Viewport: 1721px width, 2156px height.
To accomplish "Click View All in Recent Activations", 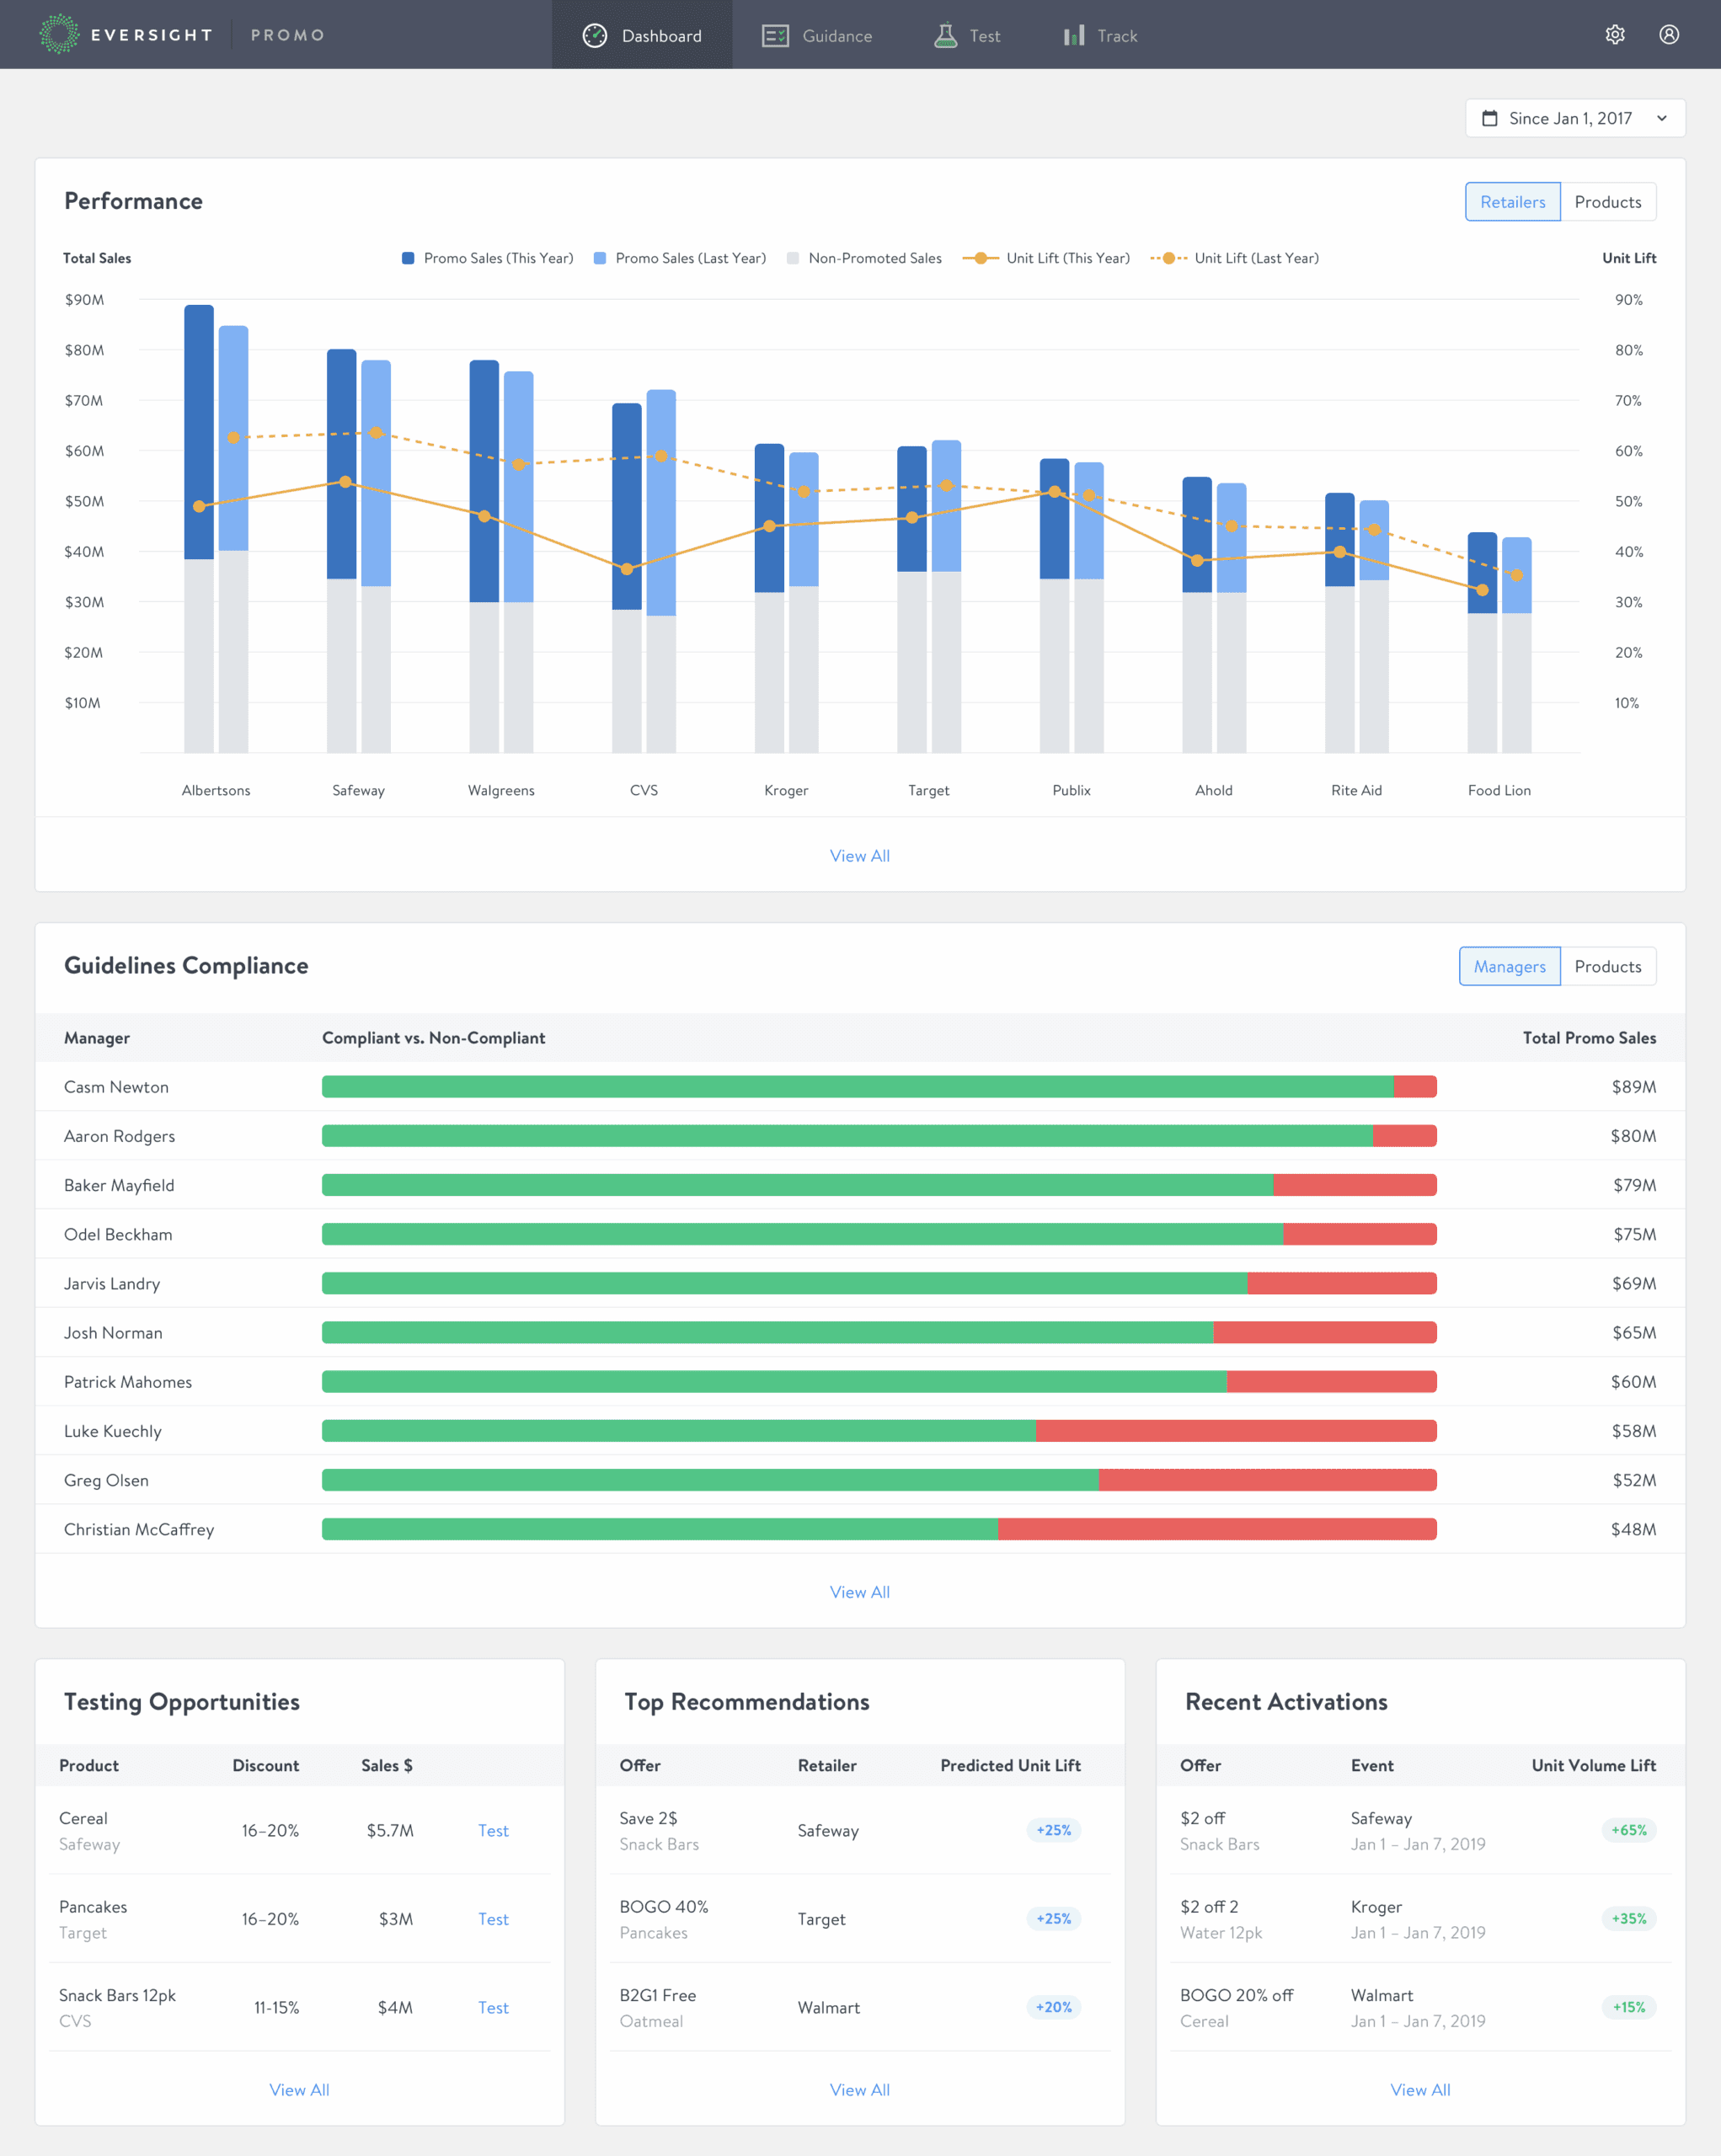I will click(x=1420, y=2090).
